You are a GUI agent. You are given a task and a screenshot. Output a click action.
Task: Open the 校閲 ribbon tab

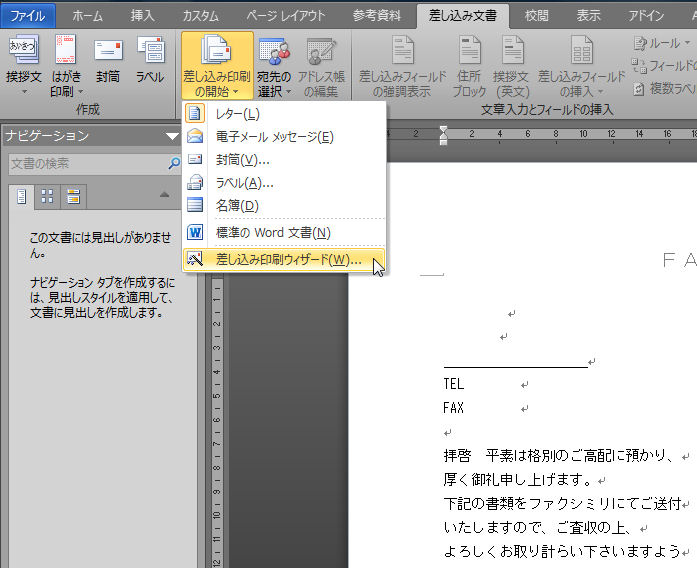(537, 16)
